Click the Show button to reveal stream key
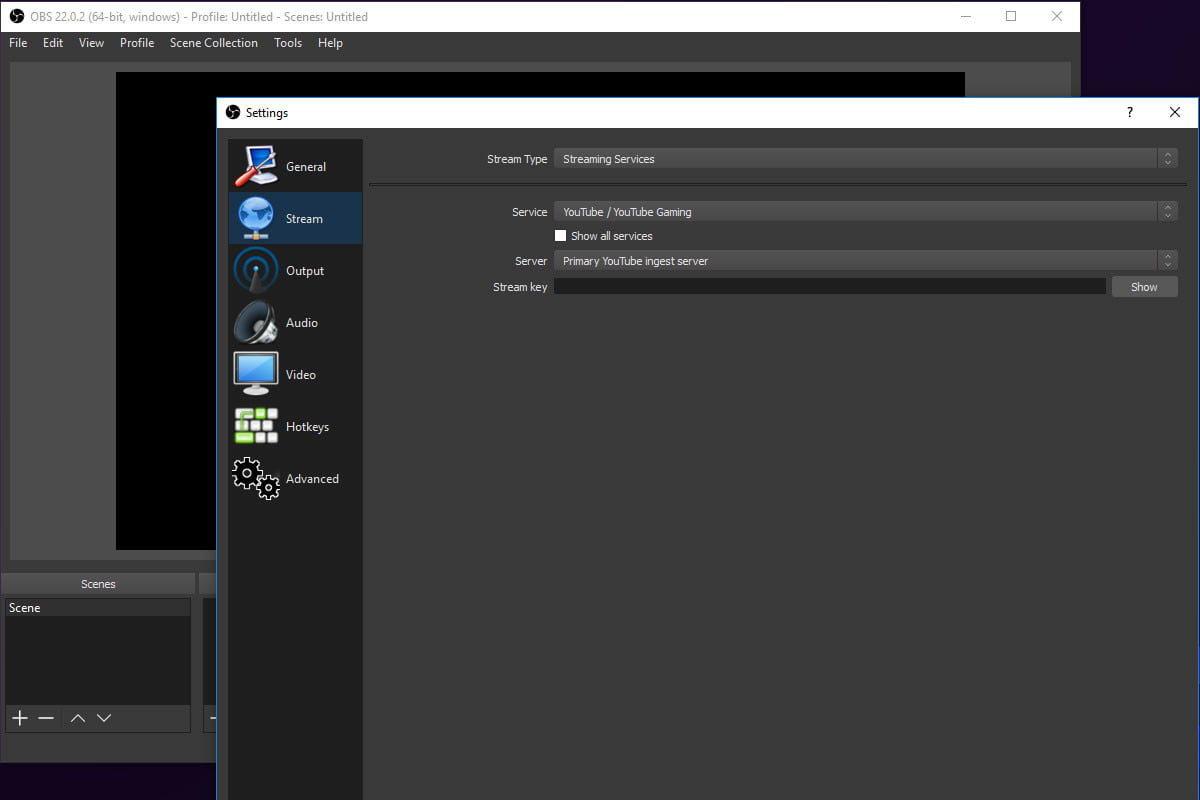 click(1143, 286)
